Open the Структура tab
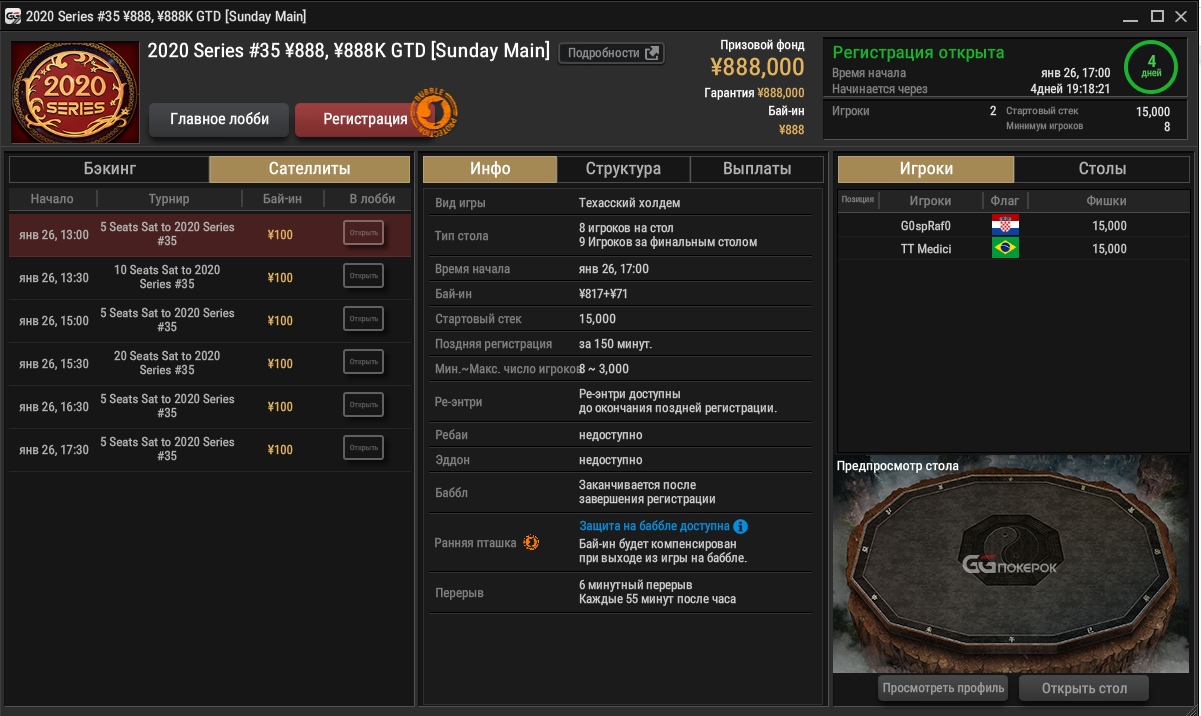The image size is (1201, 716). point(623,169)
